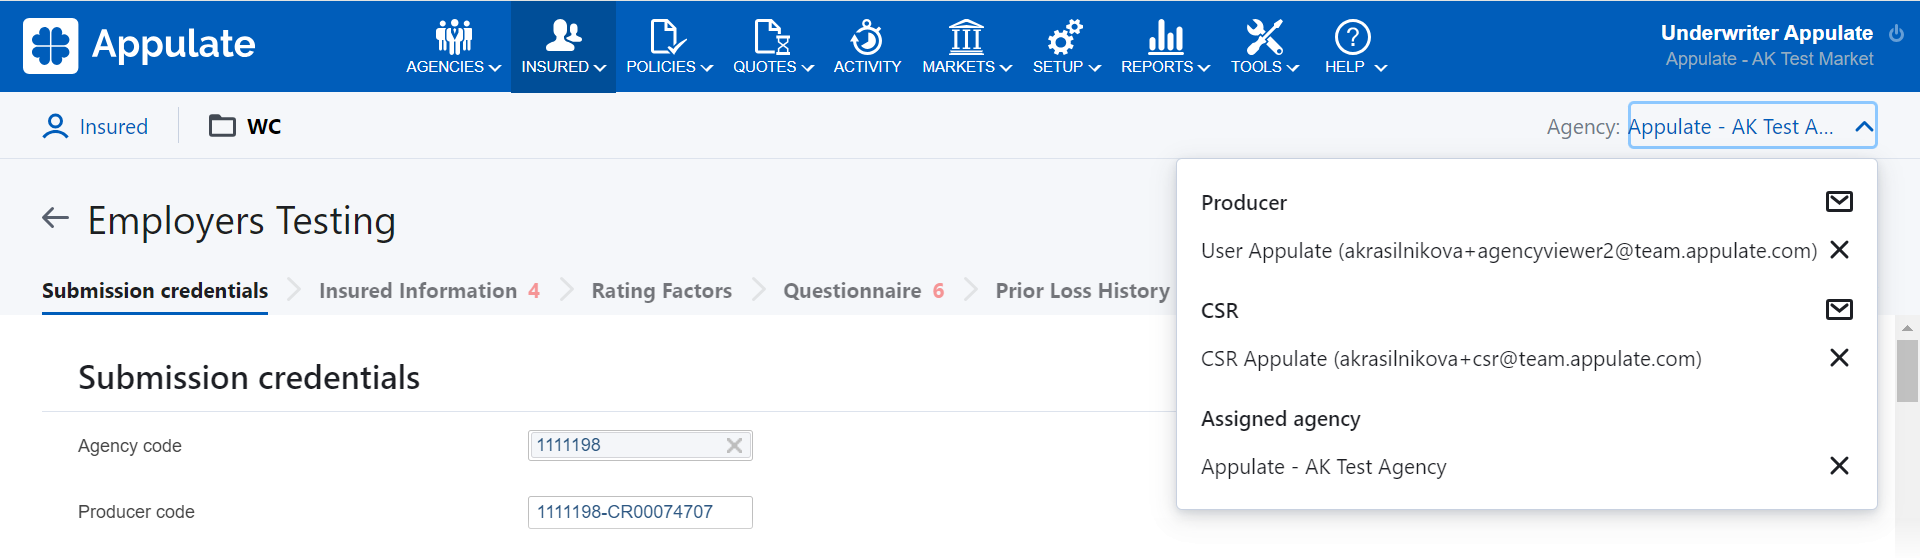Clear the Agency code field value
Screen dimensions: 1920x559
[x=734, y=446]
